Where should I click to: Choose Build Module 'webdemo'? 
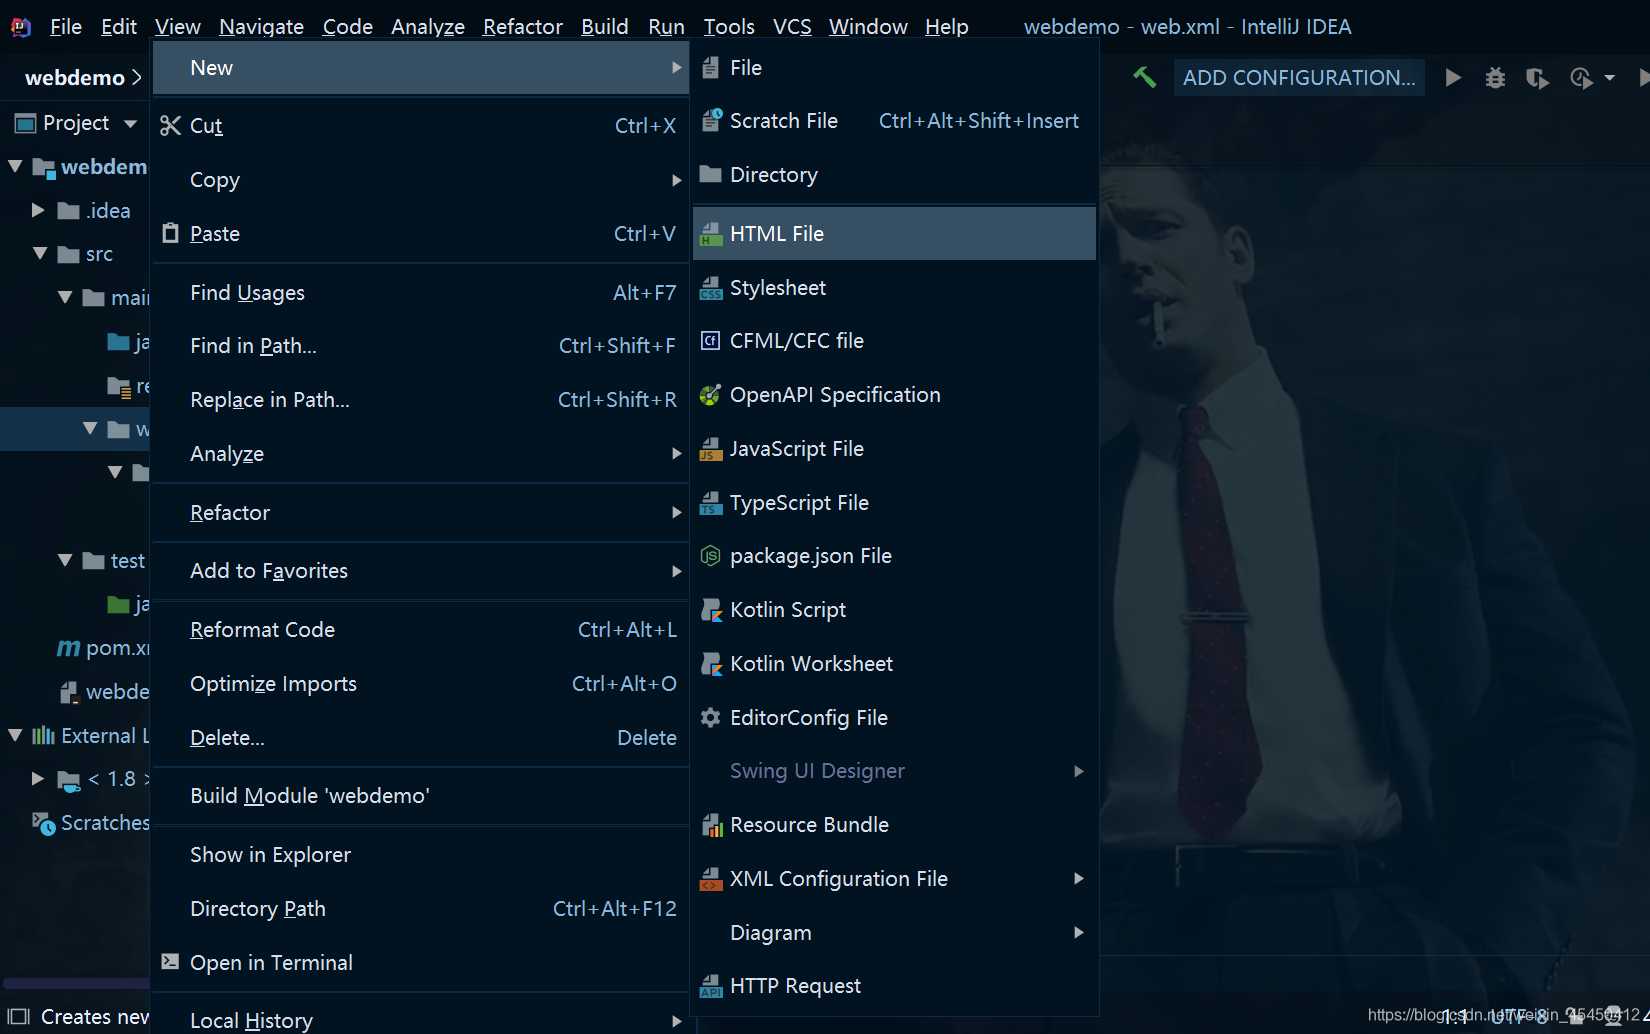[421, 795]
